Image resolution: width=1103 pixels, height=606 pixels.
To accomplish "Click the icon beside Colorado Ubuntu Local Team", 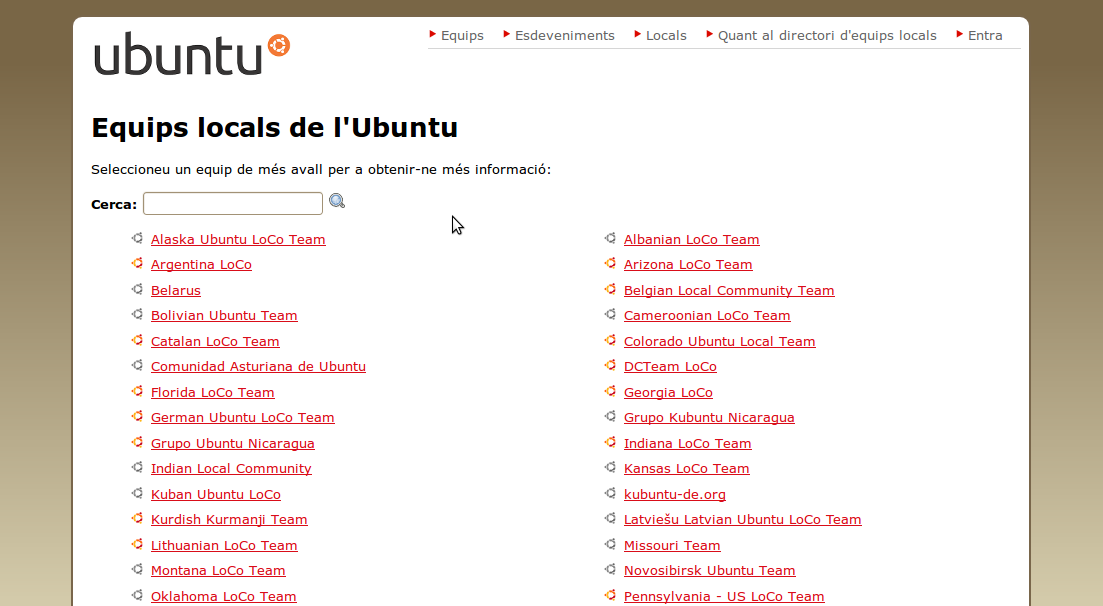I will pyautogui.click(x=610, y=341).
